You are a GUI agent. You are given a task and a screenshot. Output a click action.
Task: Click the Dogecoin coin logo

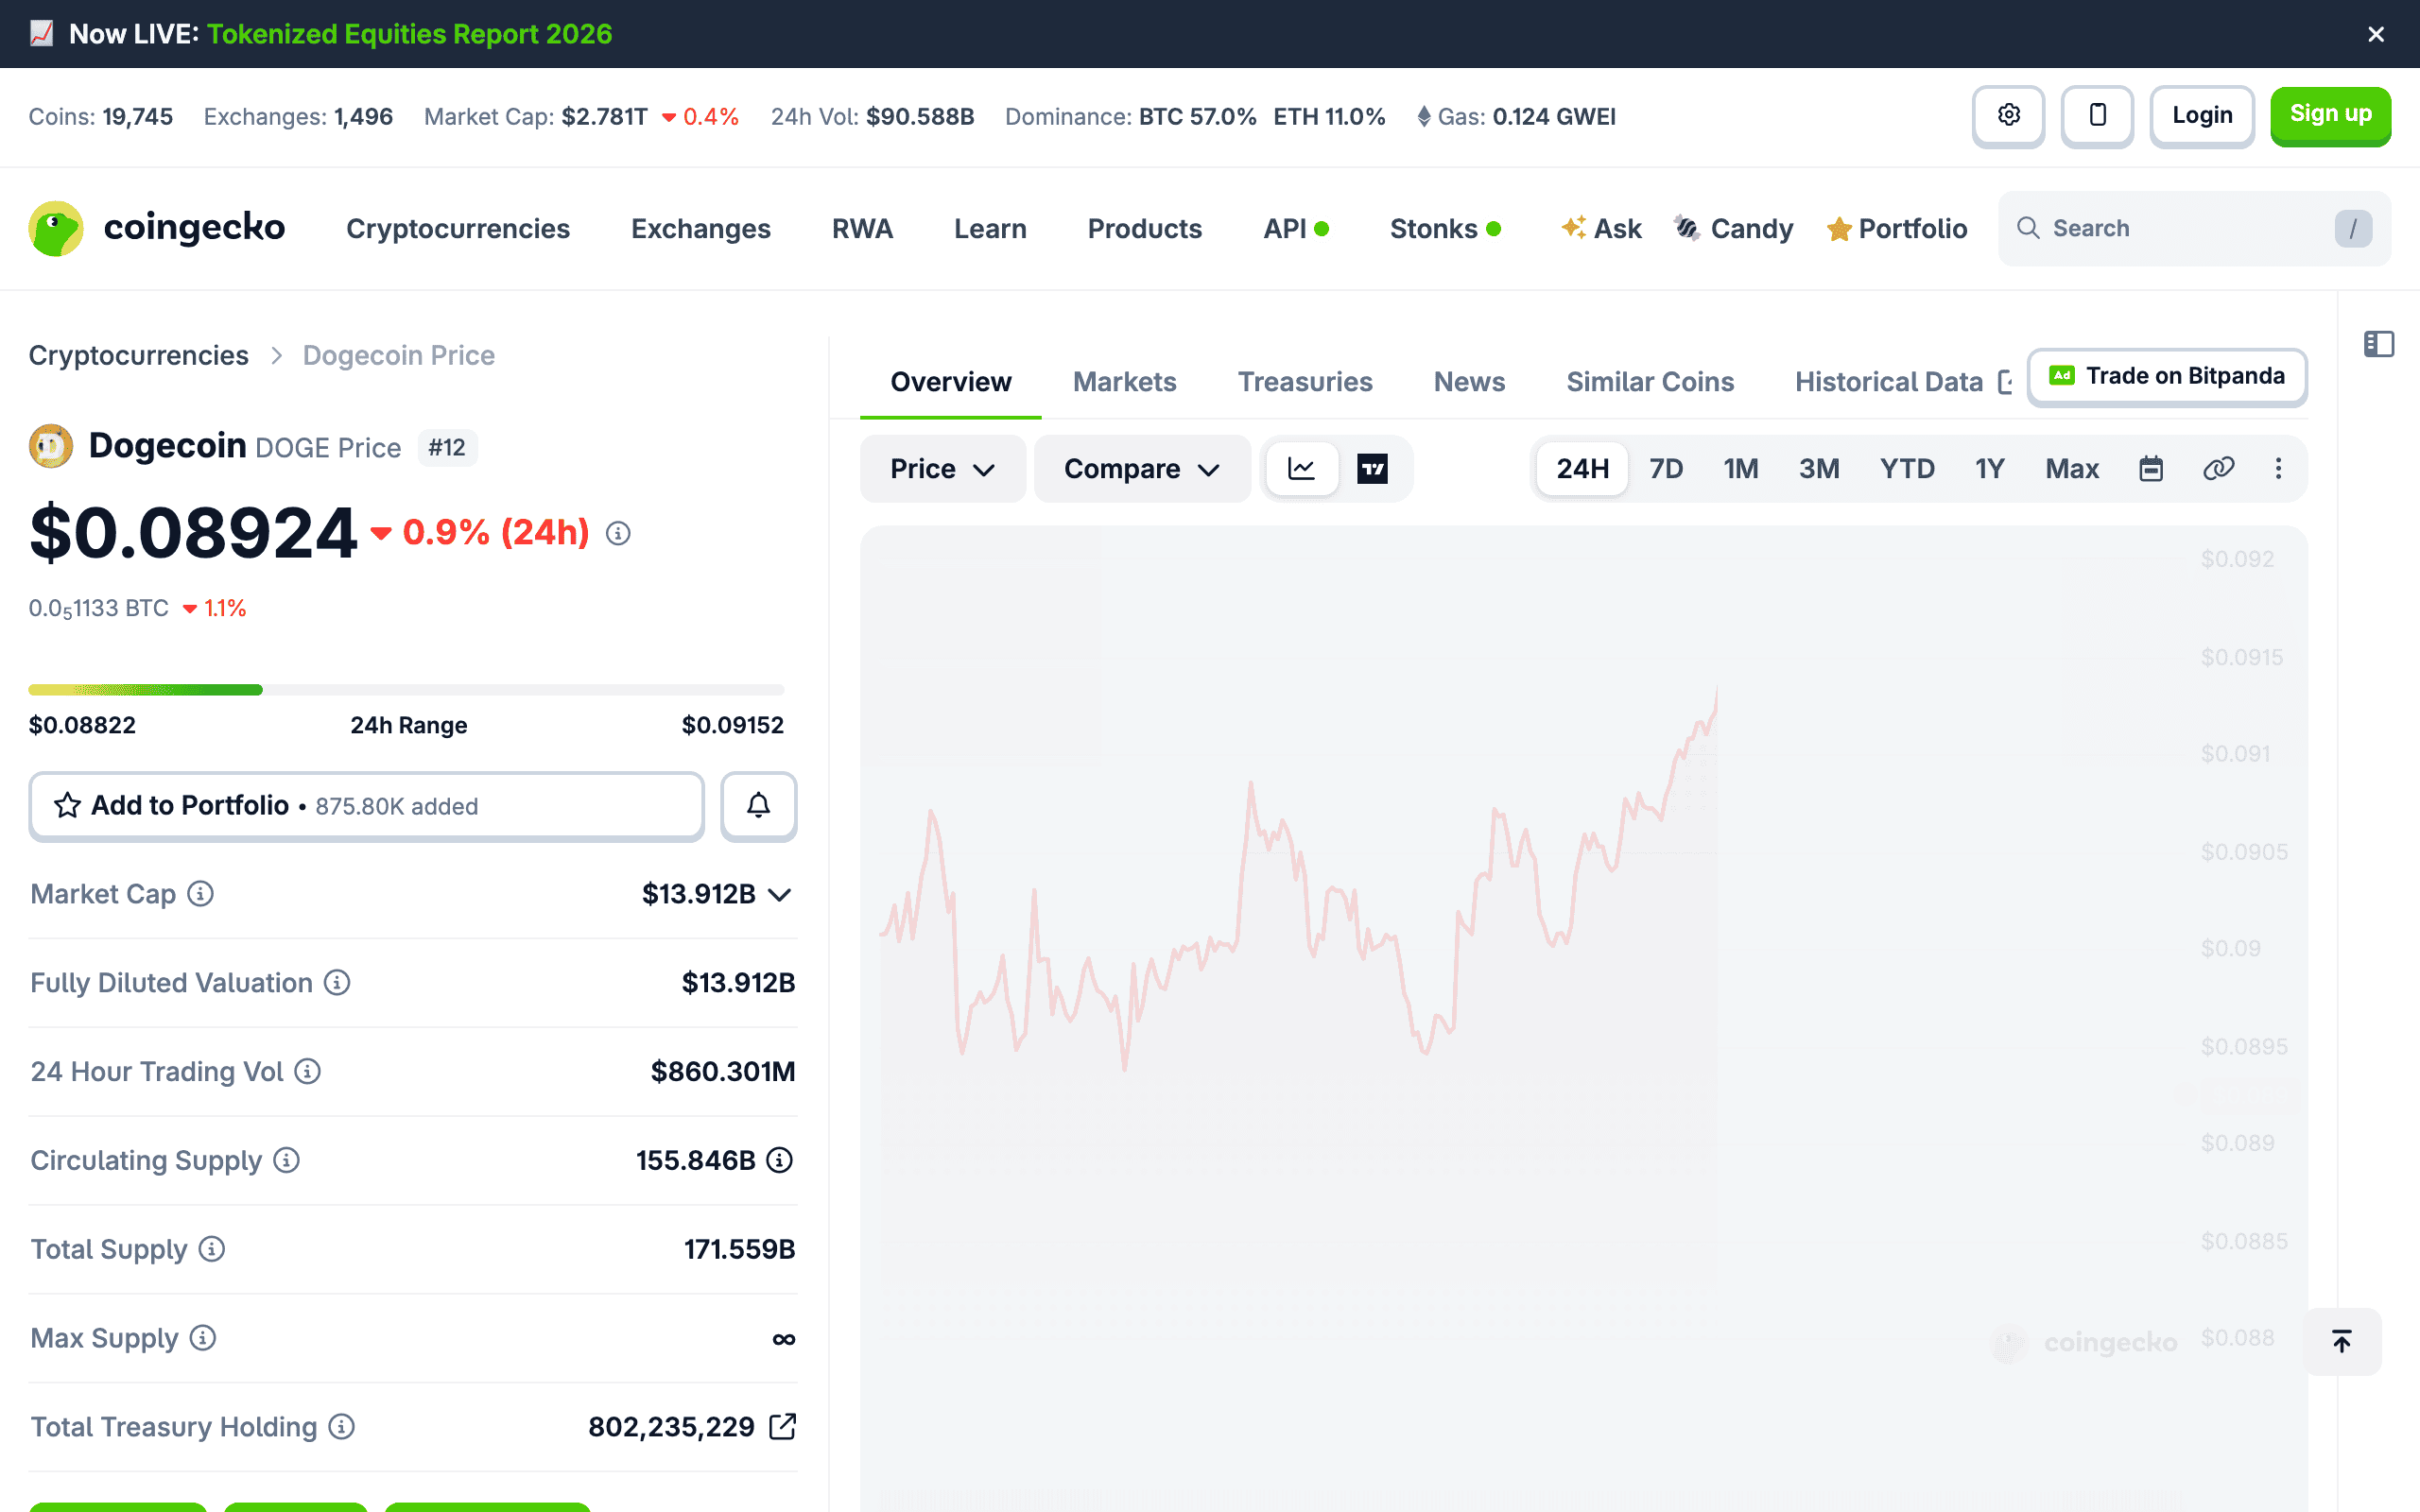[x=51, y=446]
